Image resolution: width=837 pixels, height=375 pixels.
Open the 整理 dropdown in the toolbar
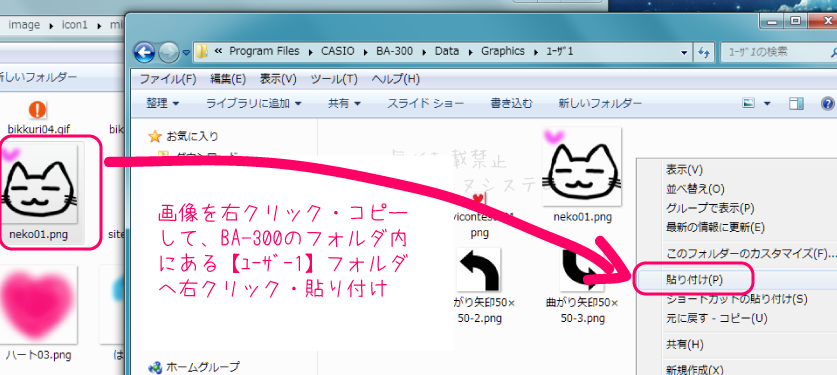162,103
